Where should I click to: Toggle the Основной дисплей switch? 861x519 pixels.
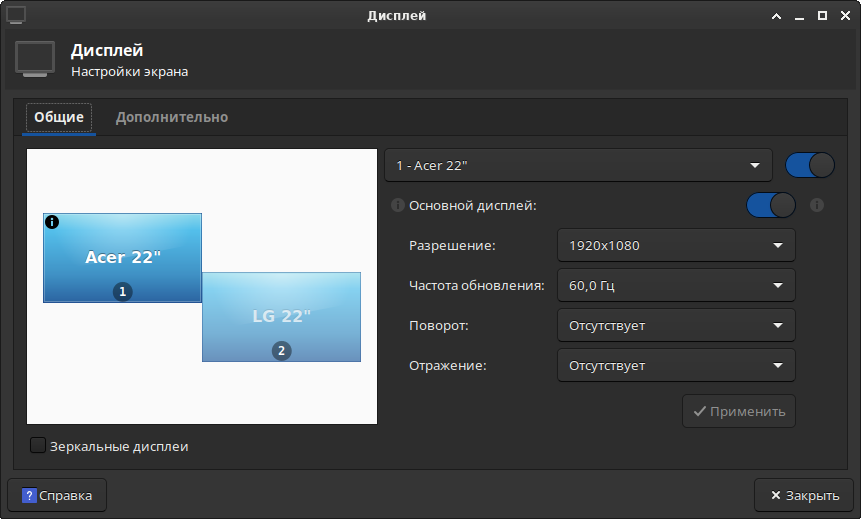[770, 205]
